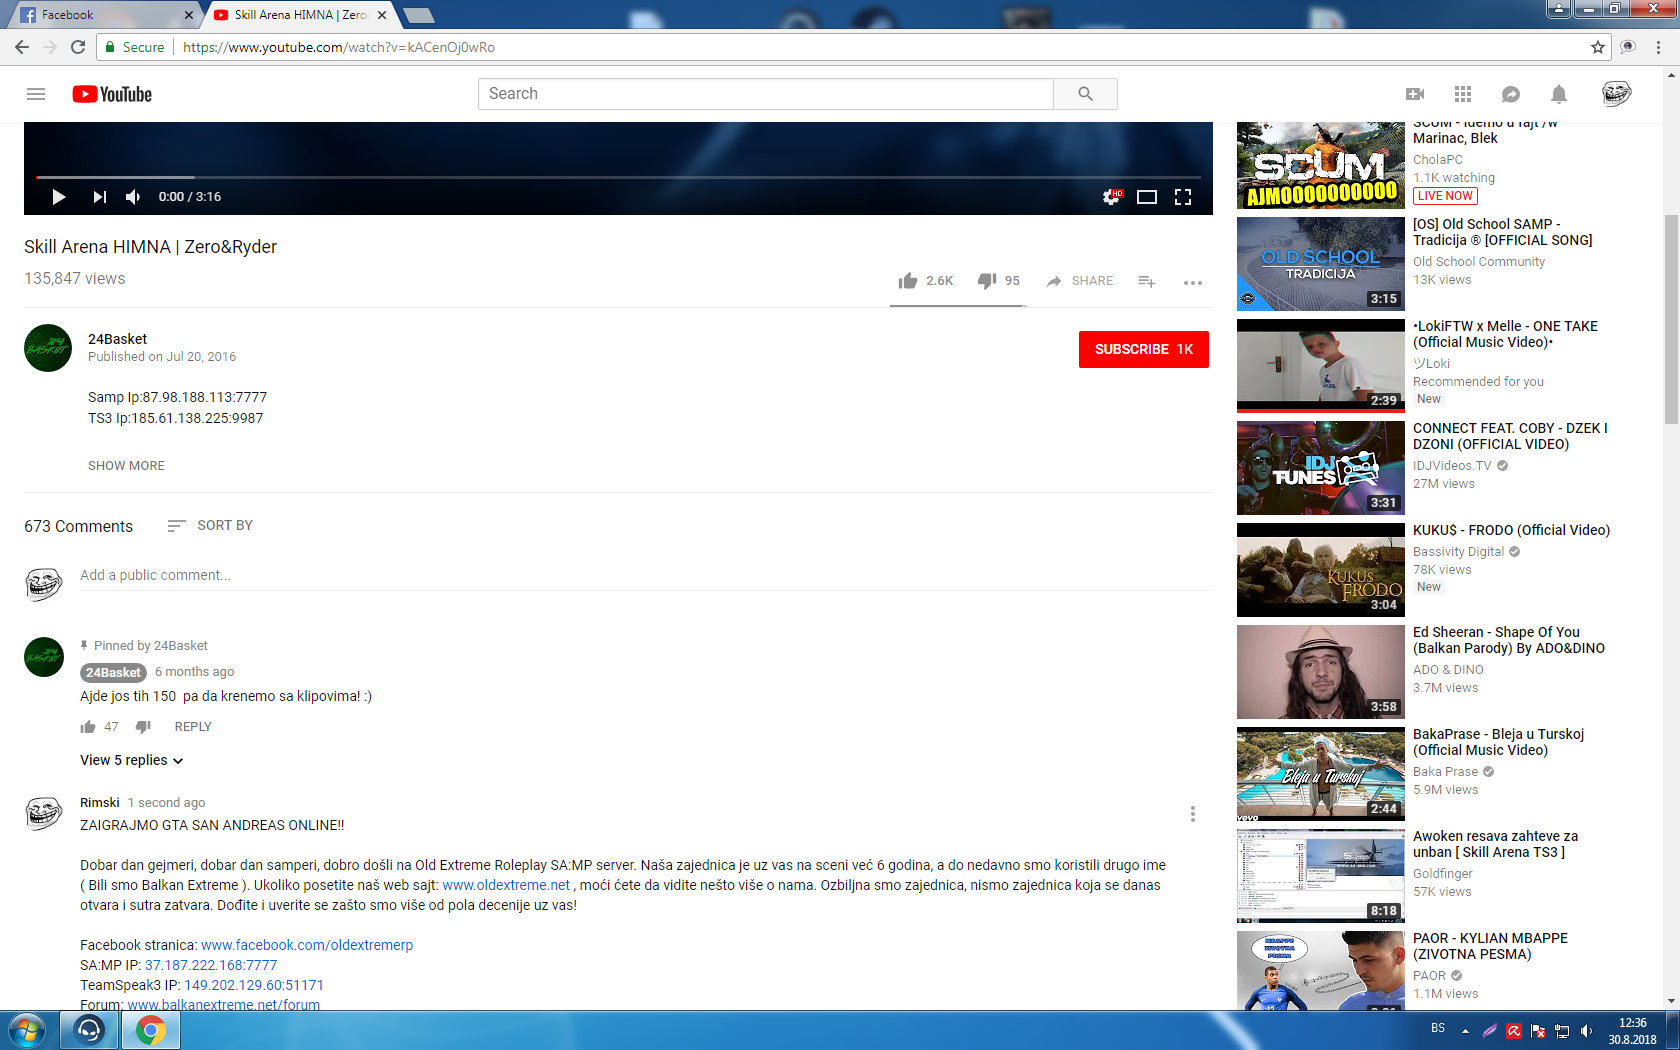Open the SCUM live stream thumbnail
This screenshot has height=1050, width=1680.
(1321, 165)
